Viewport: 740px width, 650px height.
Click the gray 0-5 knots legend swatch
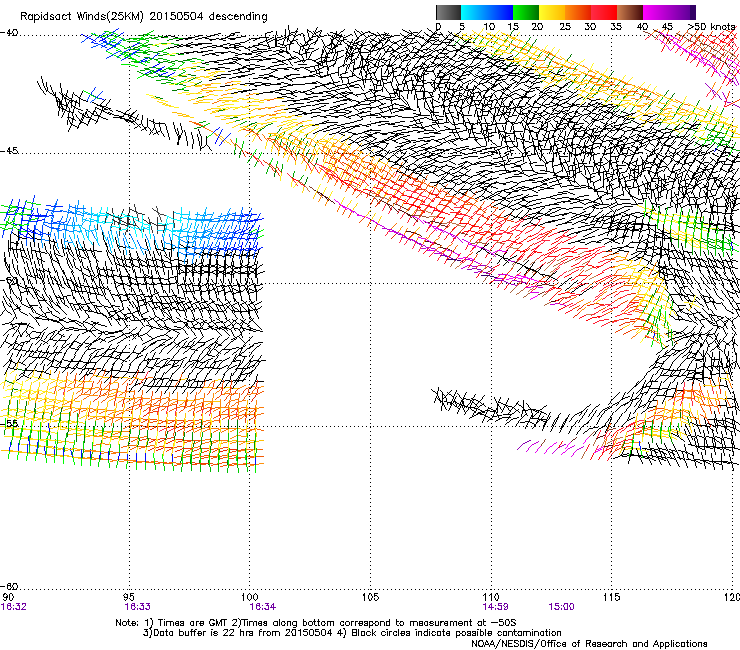[448, 12]
